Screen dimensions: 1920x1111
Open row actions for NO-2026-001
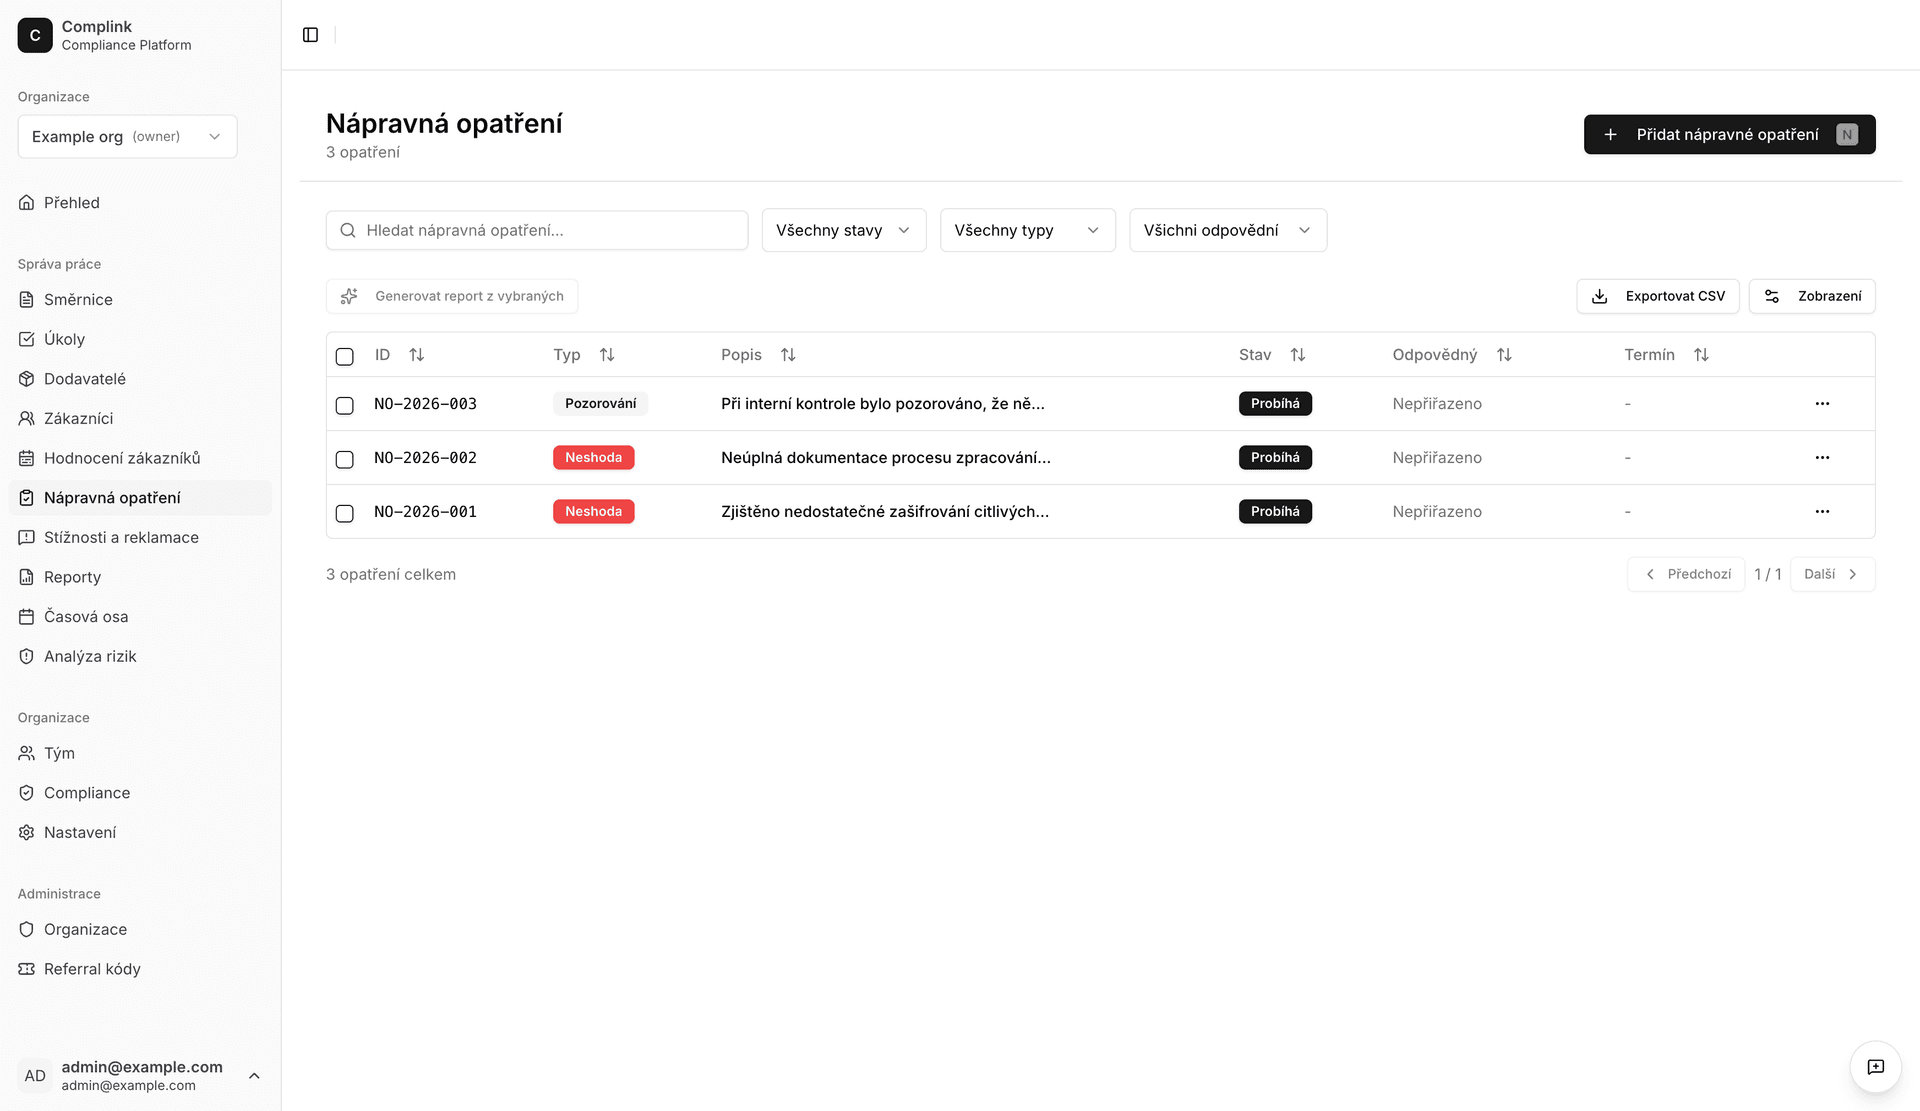point(1822,512)
